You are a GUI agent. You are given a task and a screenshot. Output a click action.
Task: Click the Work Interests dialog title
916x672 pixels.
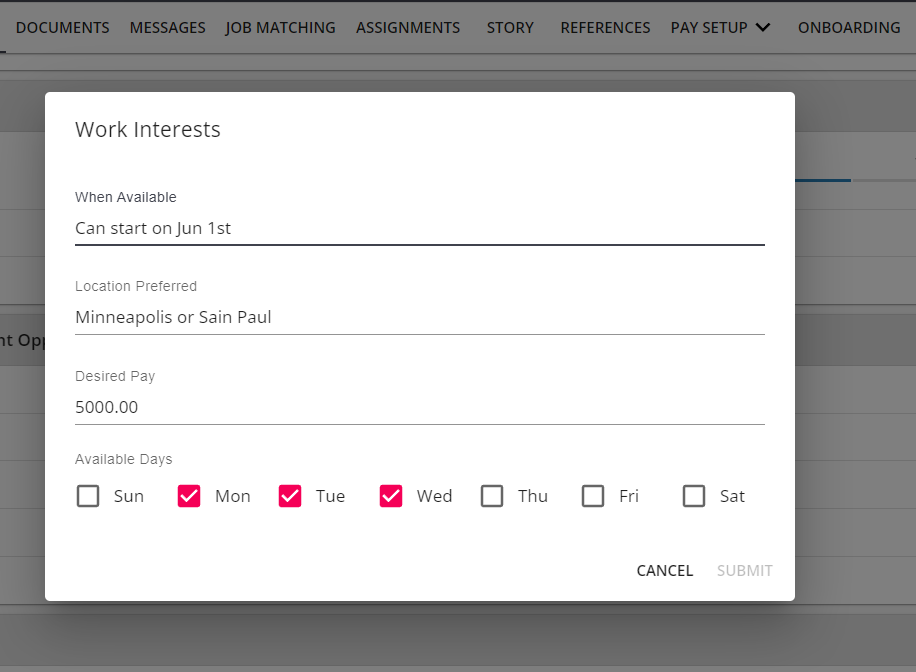coord(148,129)
